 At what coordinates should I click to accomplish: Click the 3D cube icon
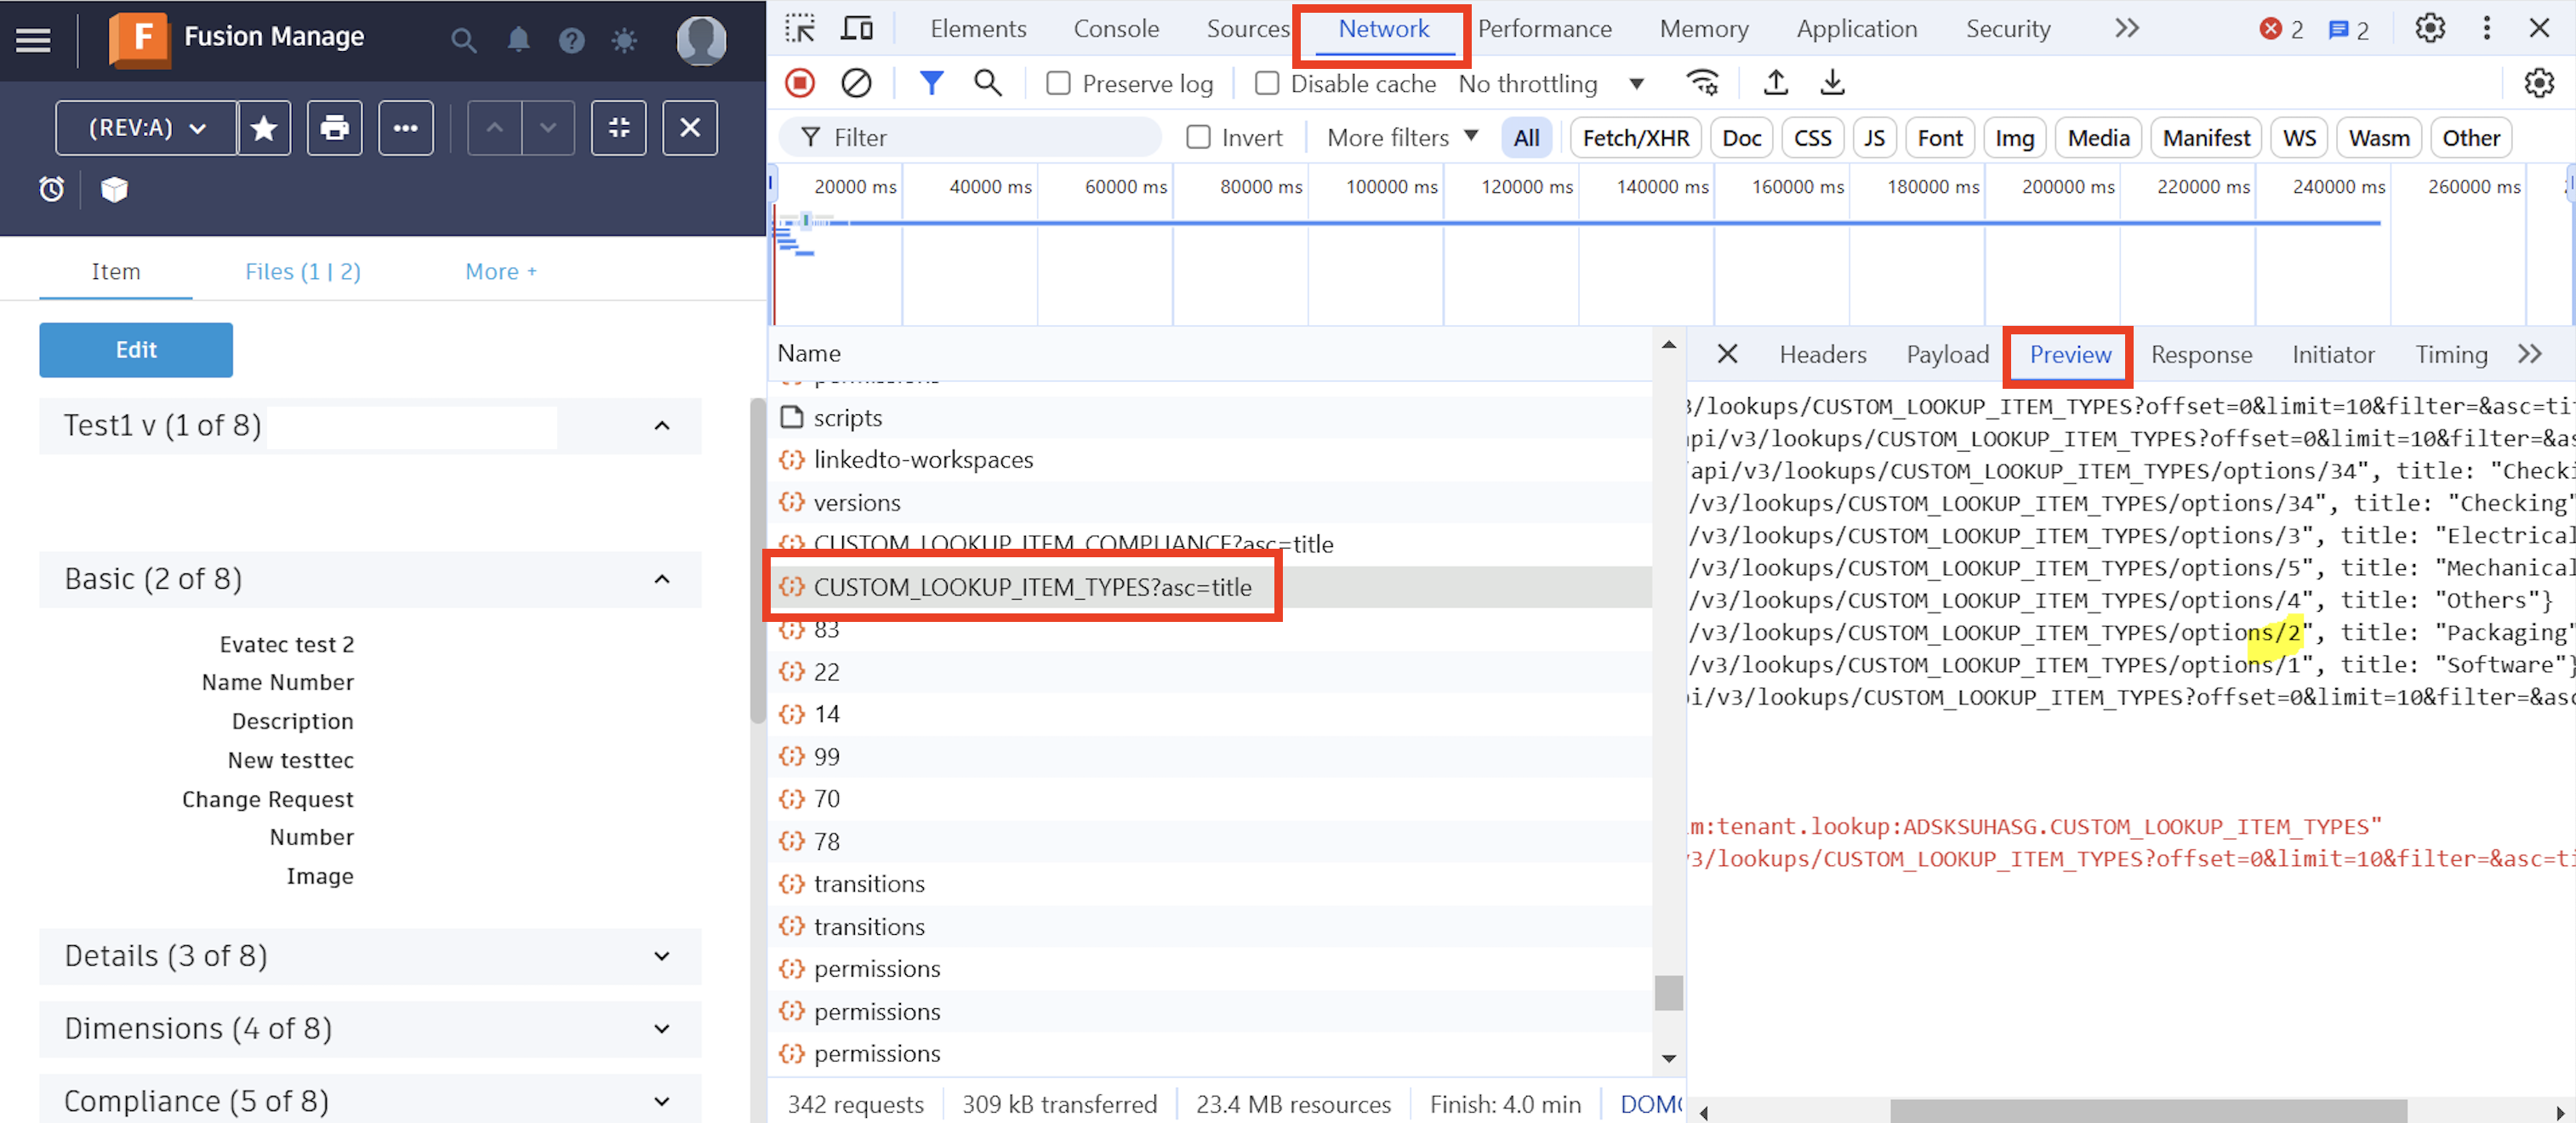pyautogui.click(x=114, y=189)
